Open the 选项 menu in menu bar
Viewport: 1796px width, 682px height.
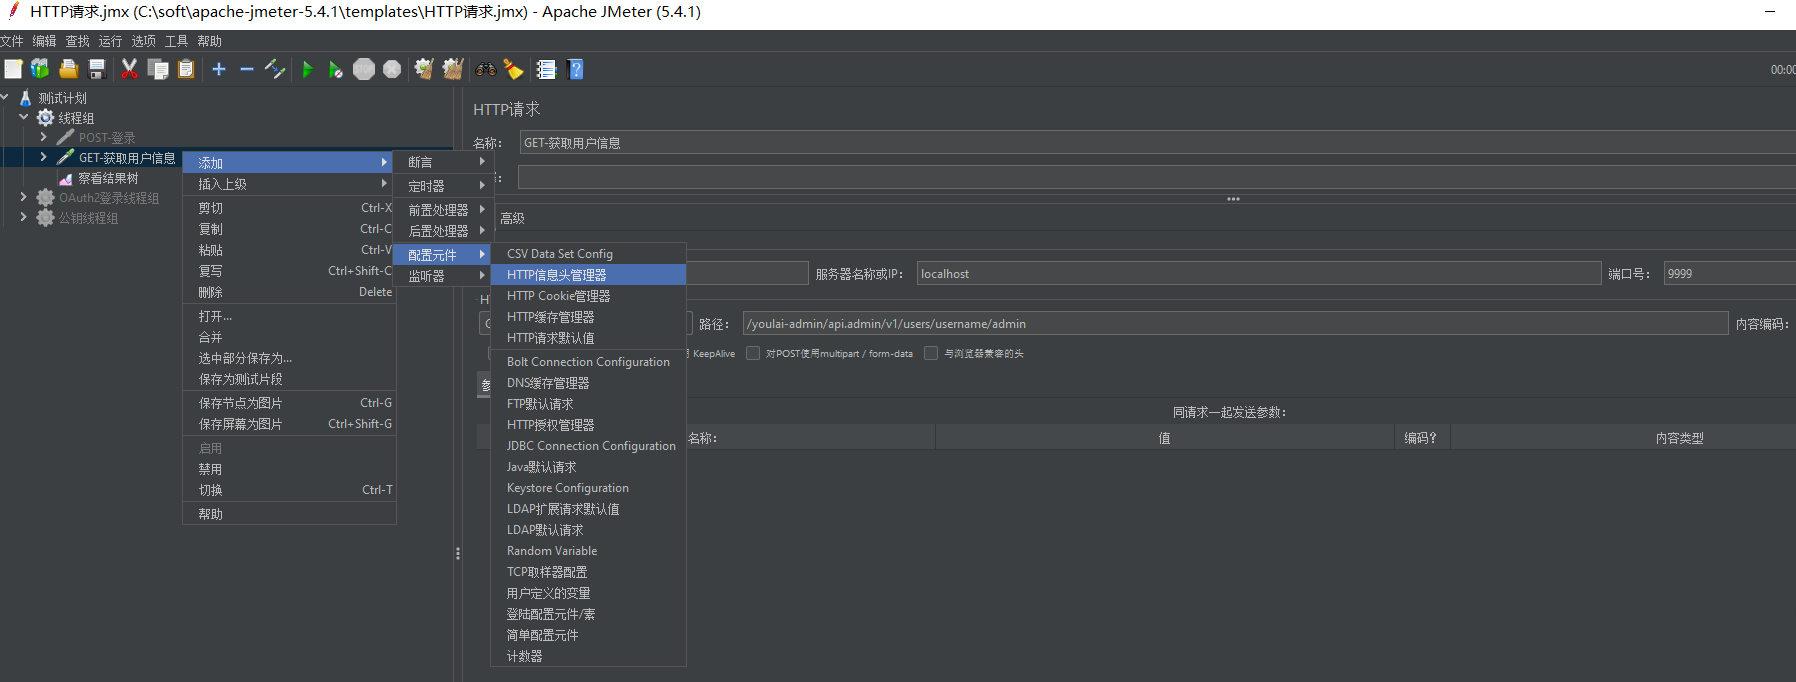(144, 41)
